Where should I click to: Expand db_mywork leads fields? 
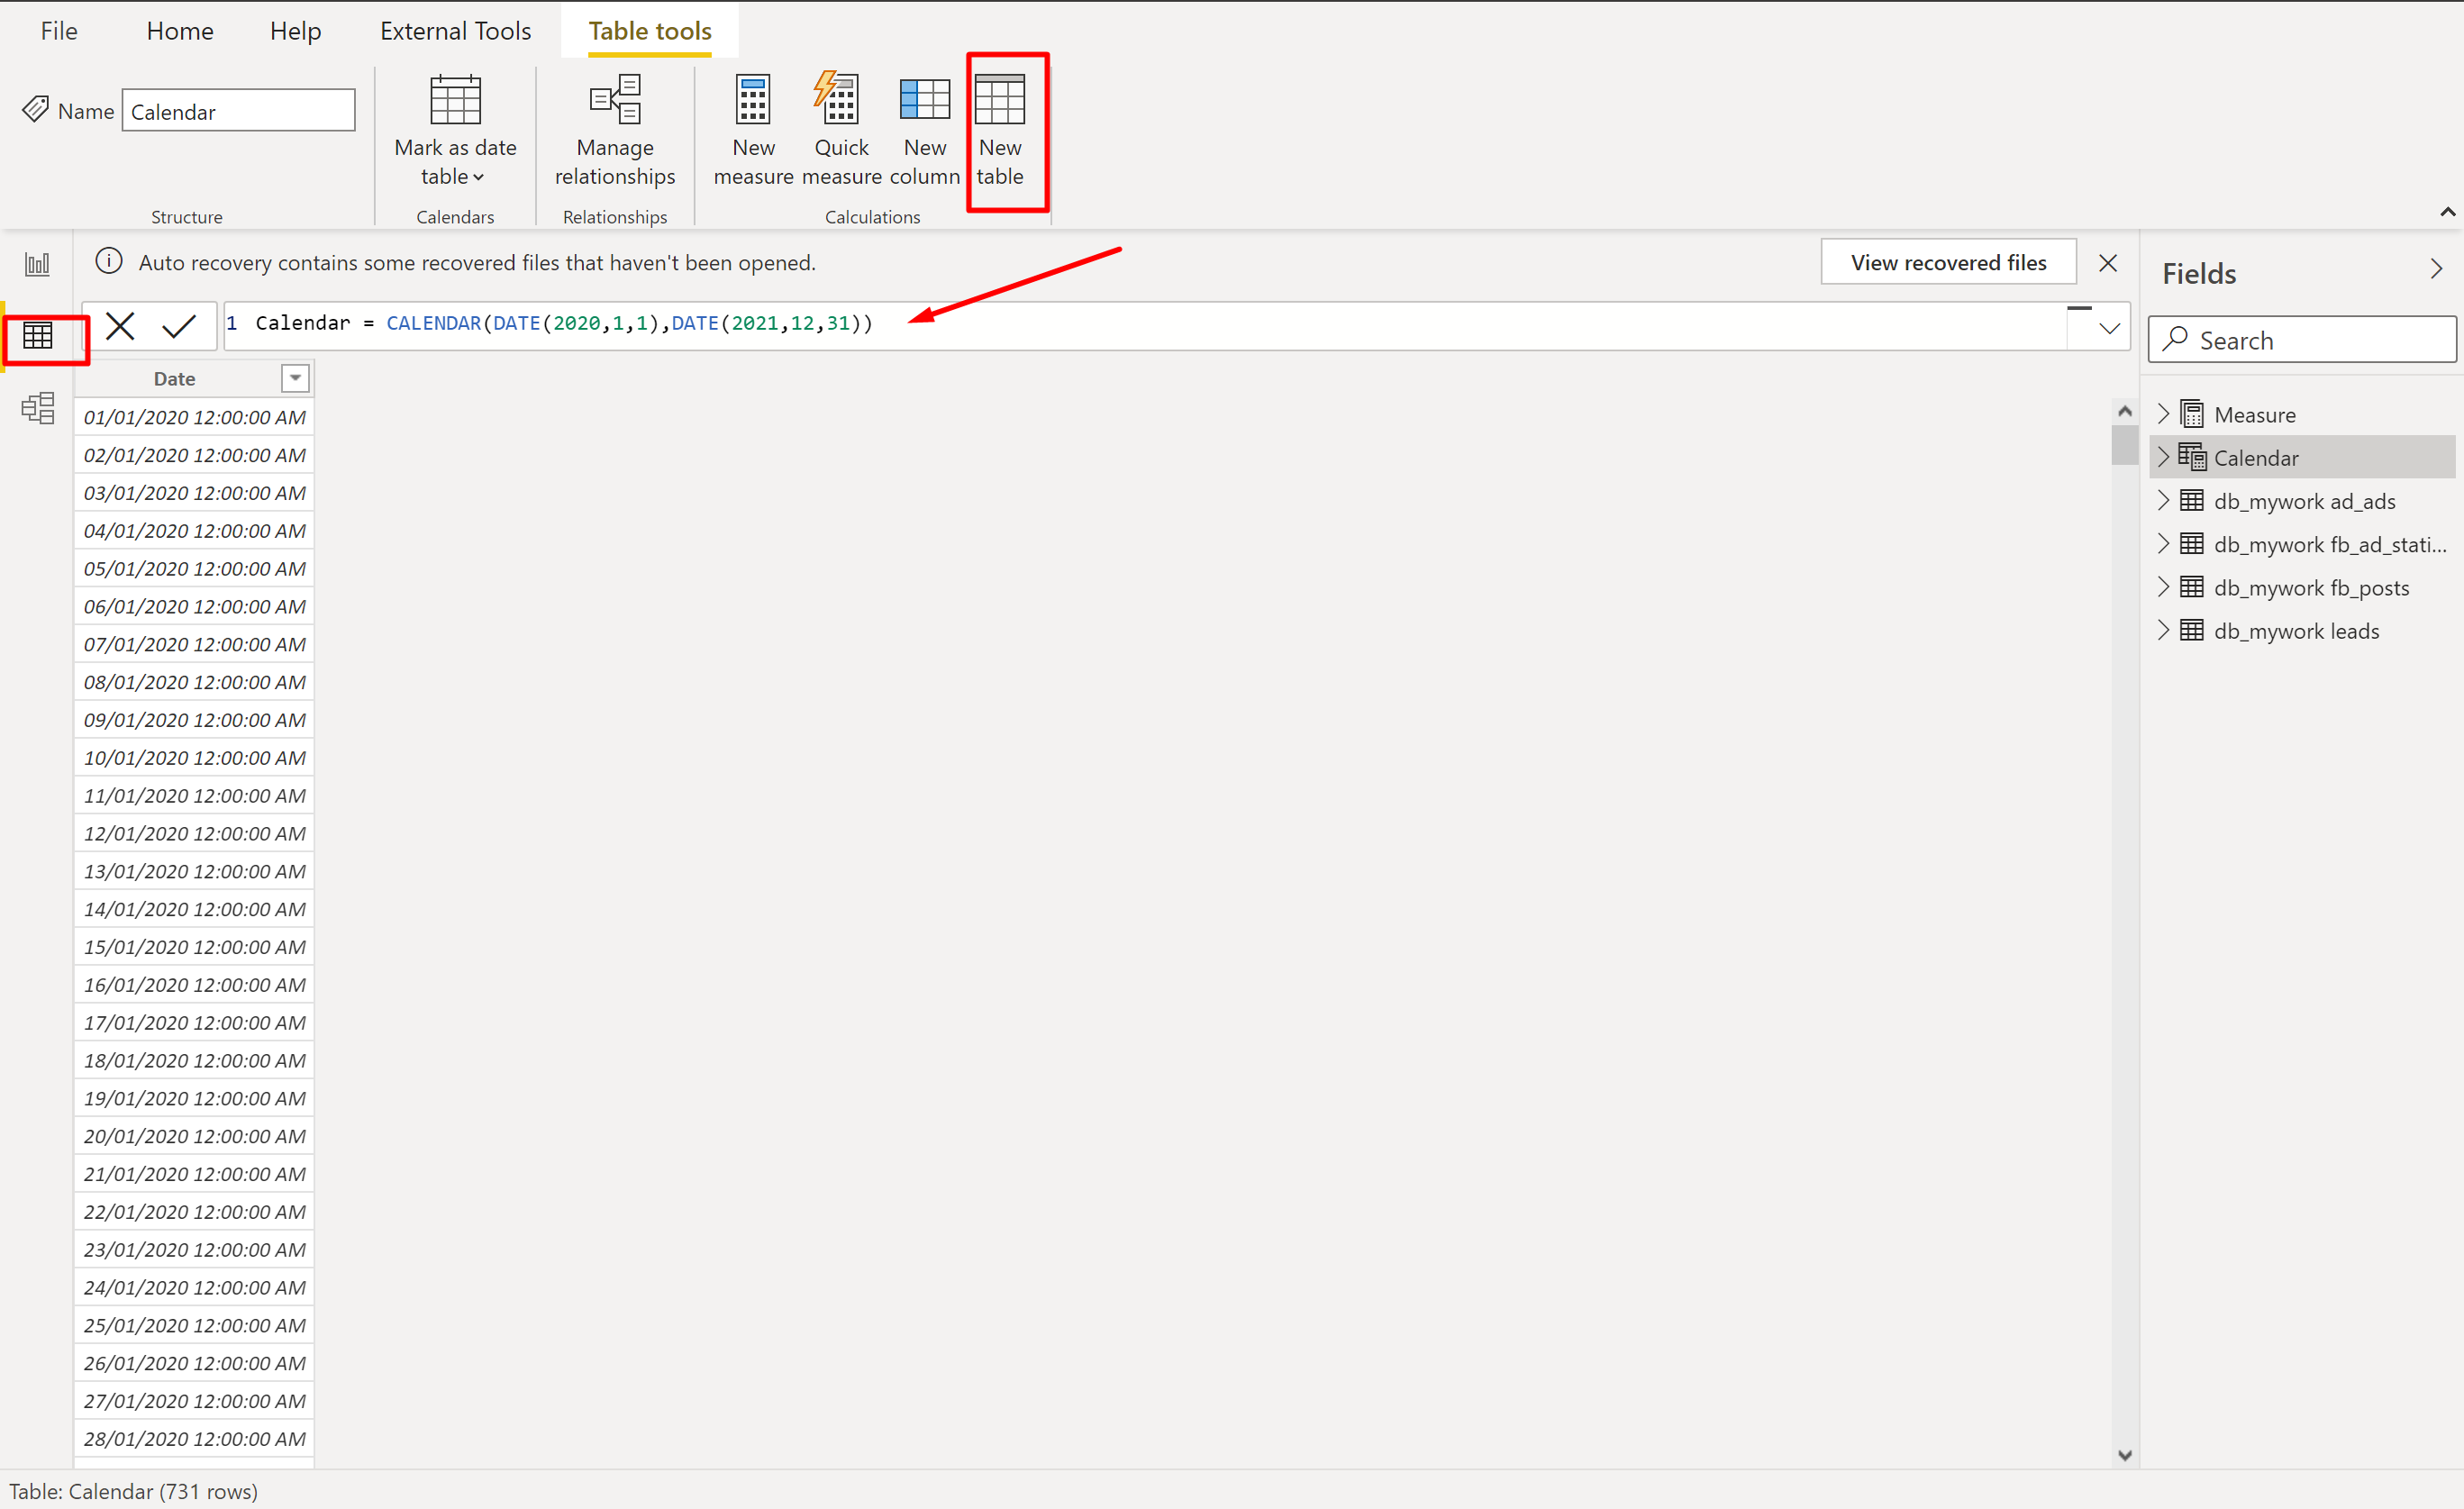click(2164, 630)
